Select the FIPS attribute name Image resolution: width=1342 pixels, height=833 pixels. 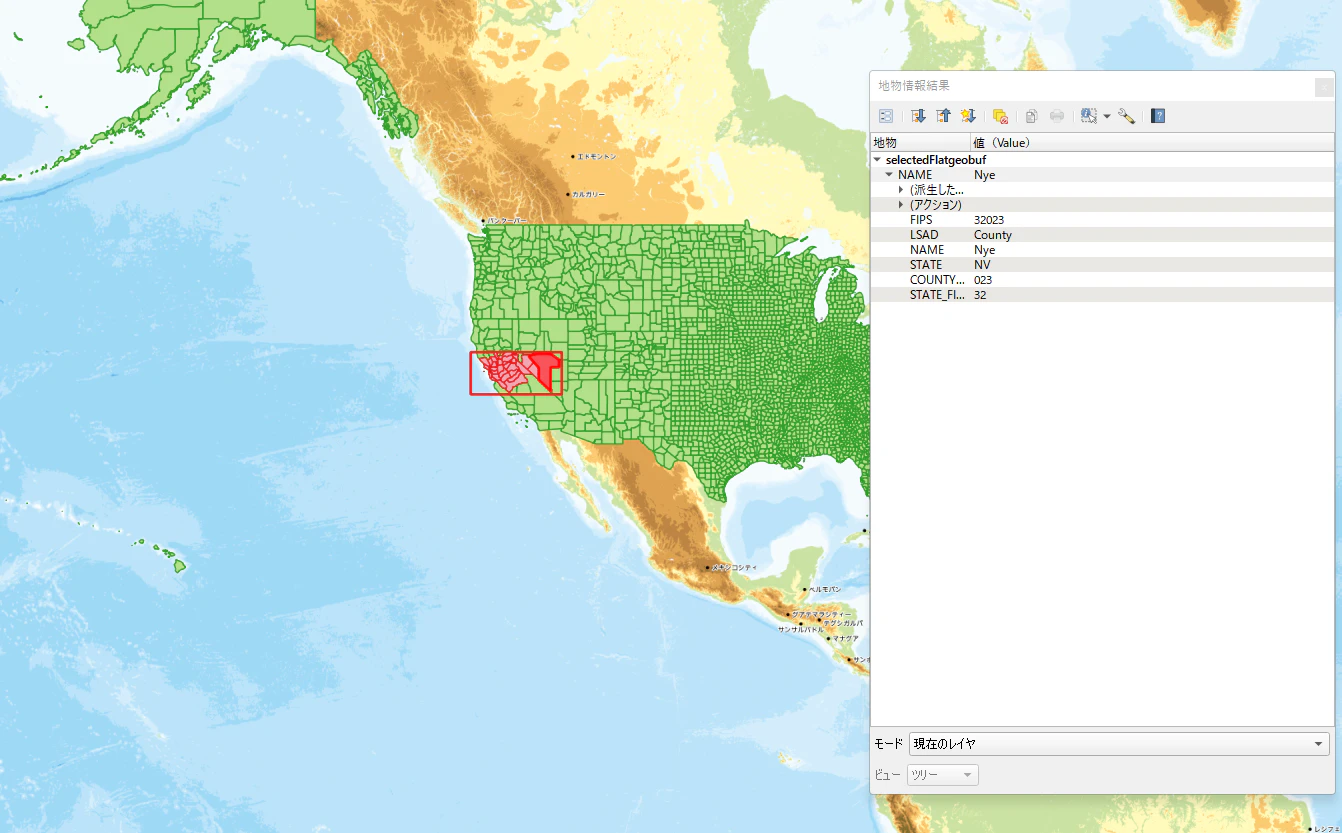921,220
